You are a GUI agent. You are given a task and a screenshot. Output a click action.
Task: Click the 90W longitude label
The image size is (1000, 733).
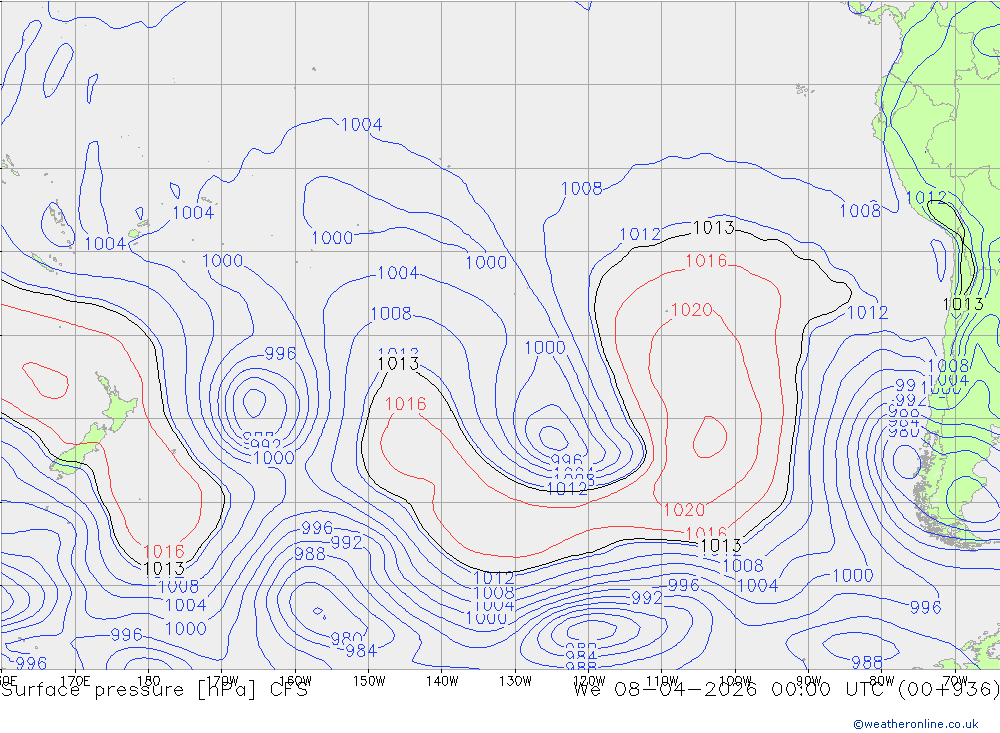pos(809,681)
